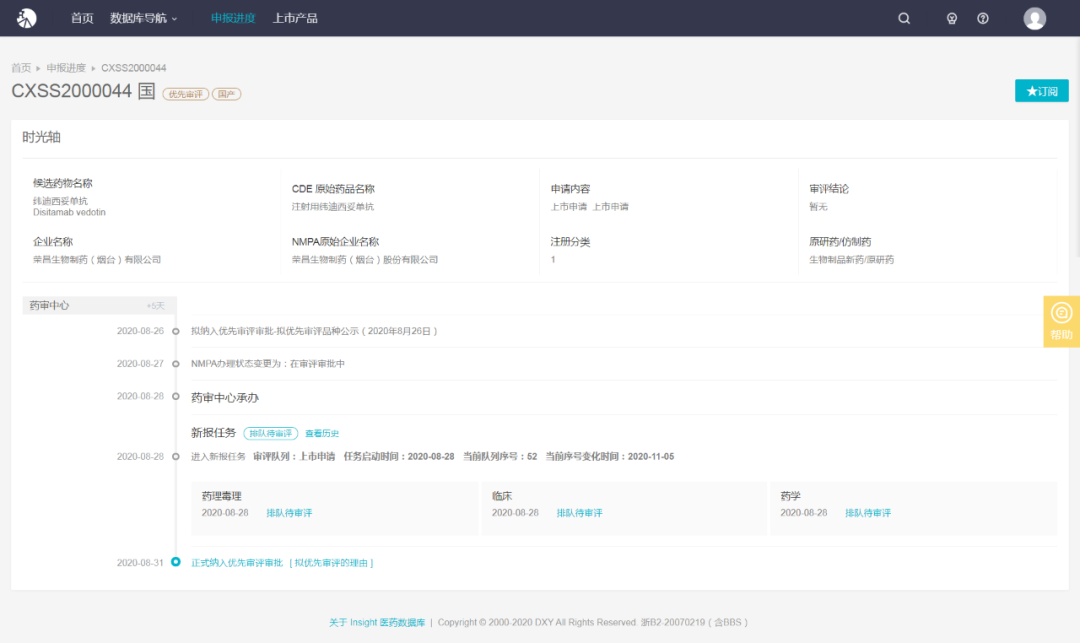Screen dimensions: 1080x643
Task: Select the 2020-08-31 timeline marker
Action: [176, 562]
